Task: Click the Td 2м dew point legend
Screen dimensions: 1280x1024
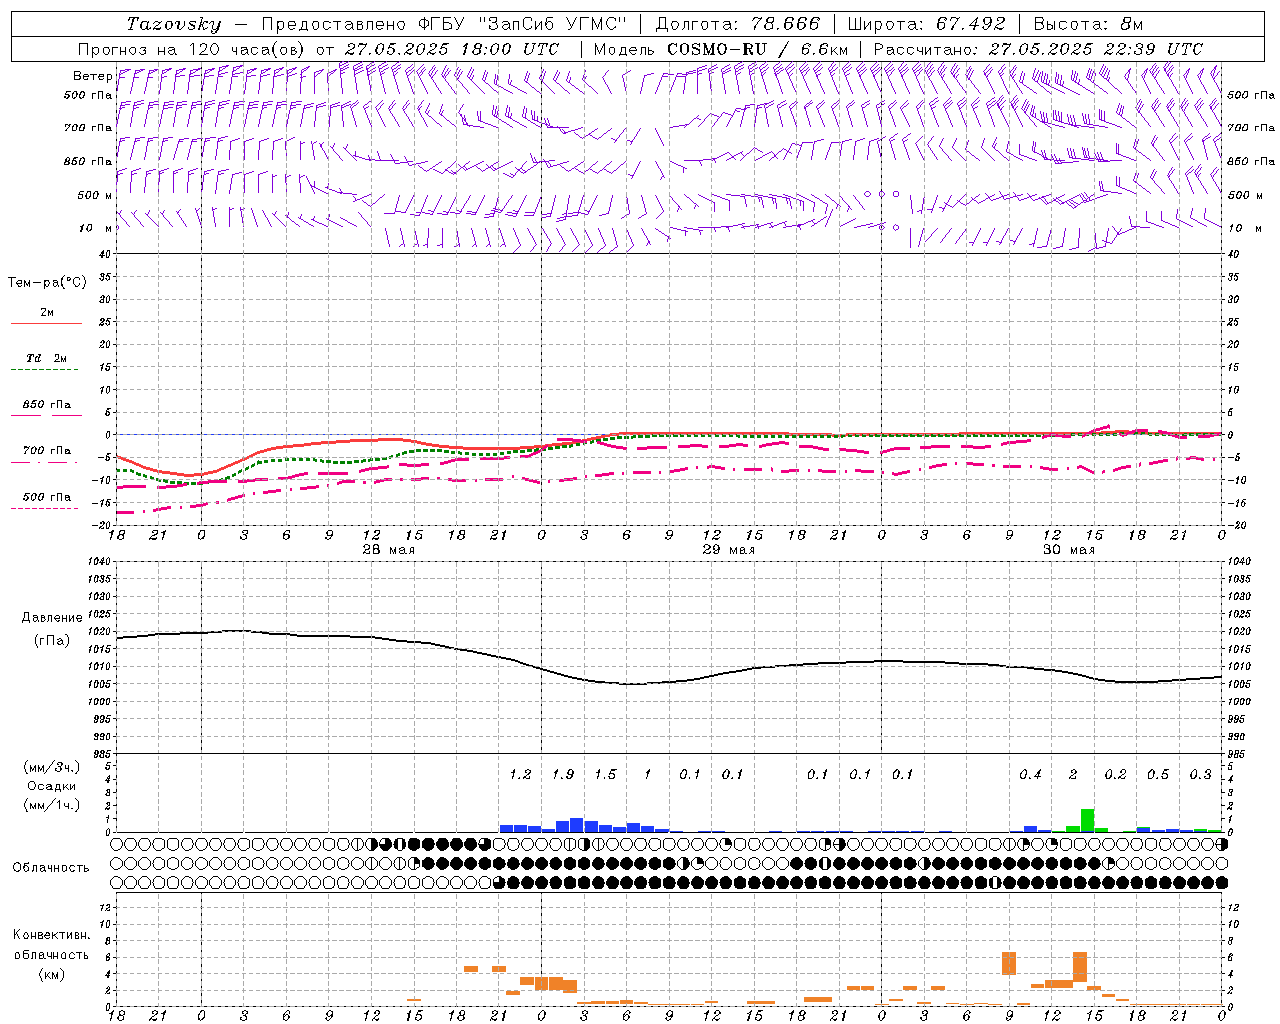Action: tap(46, 358)
